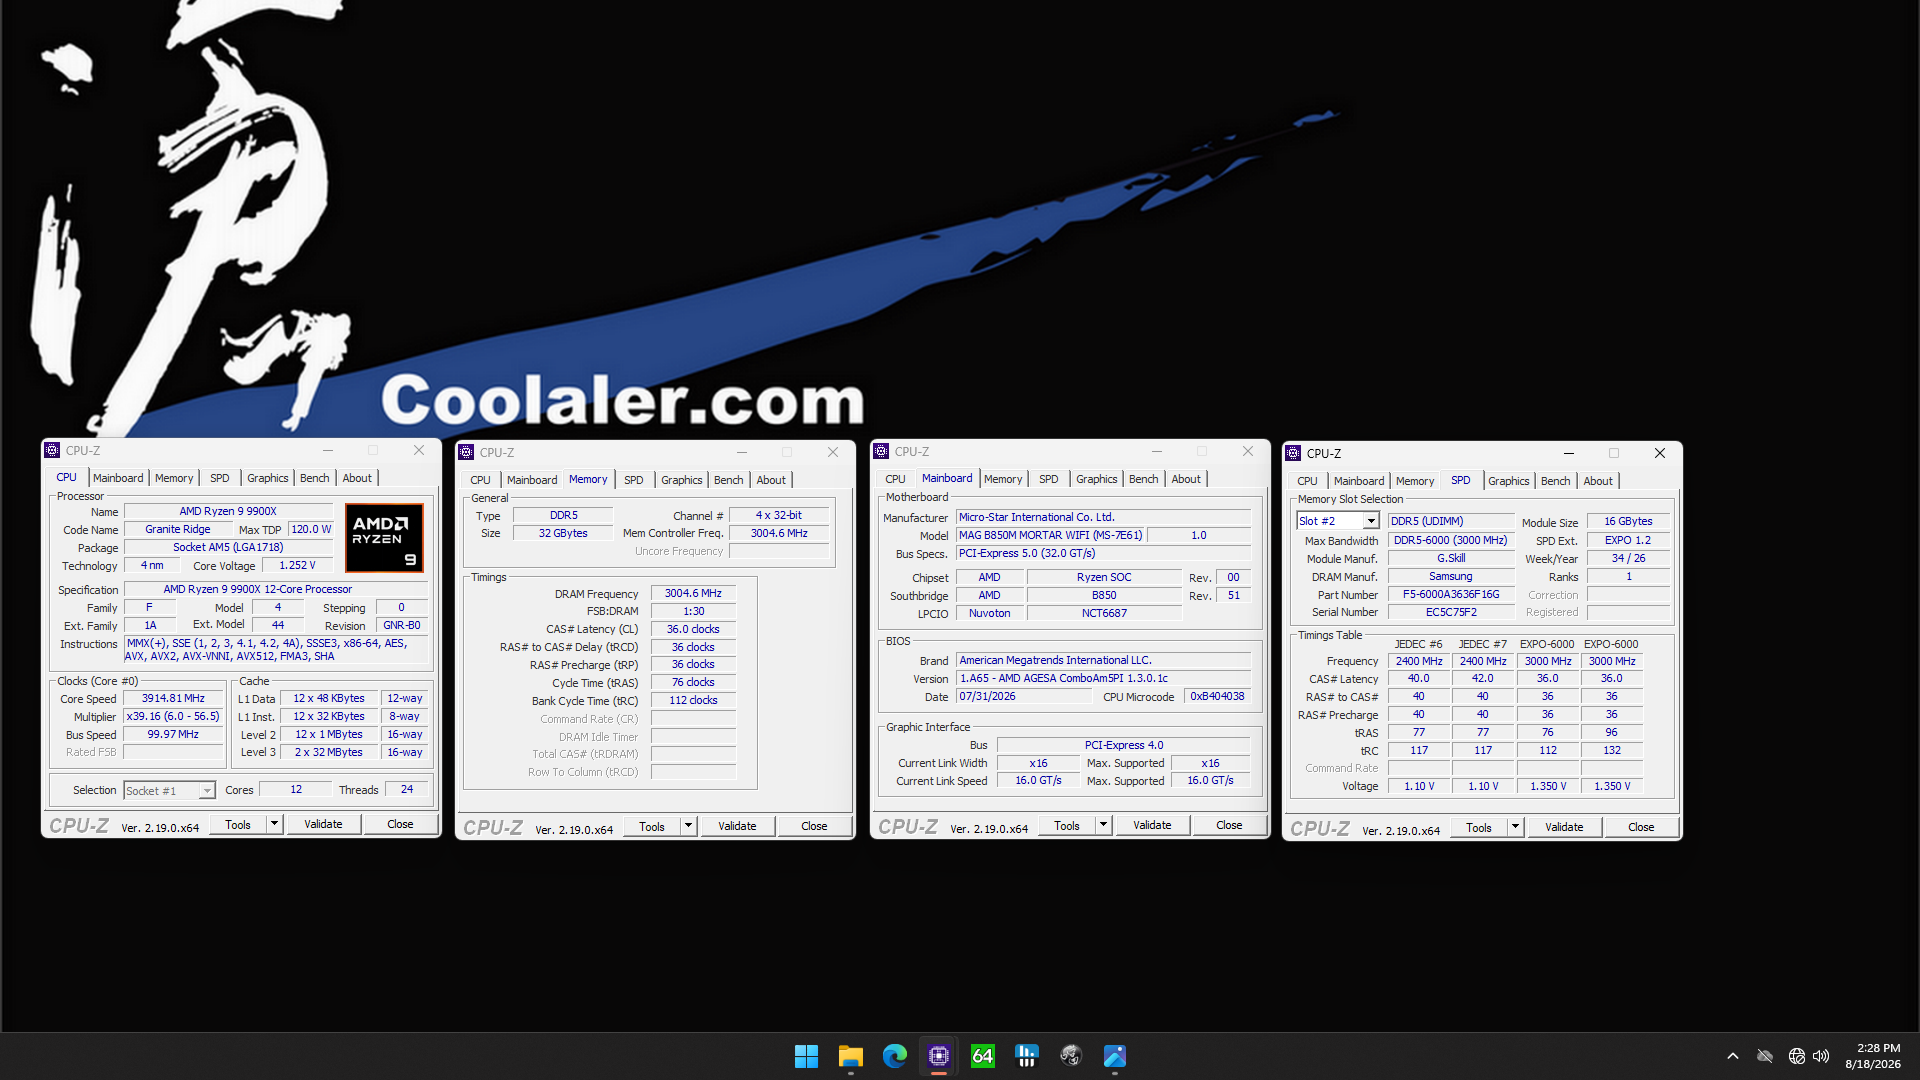The image size is (1920, 1080).
Task: Open Bench tab in Memory Slot Selection window
Action: coord(1556,481)
